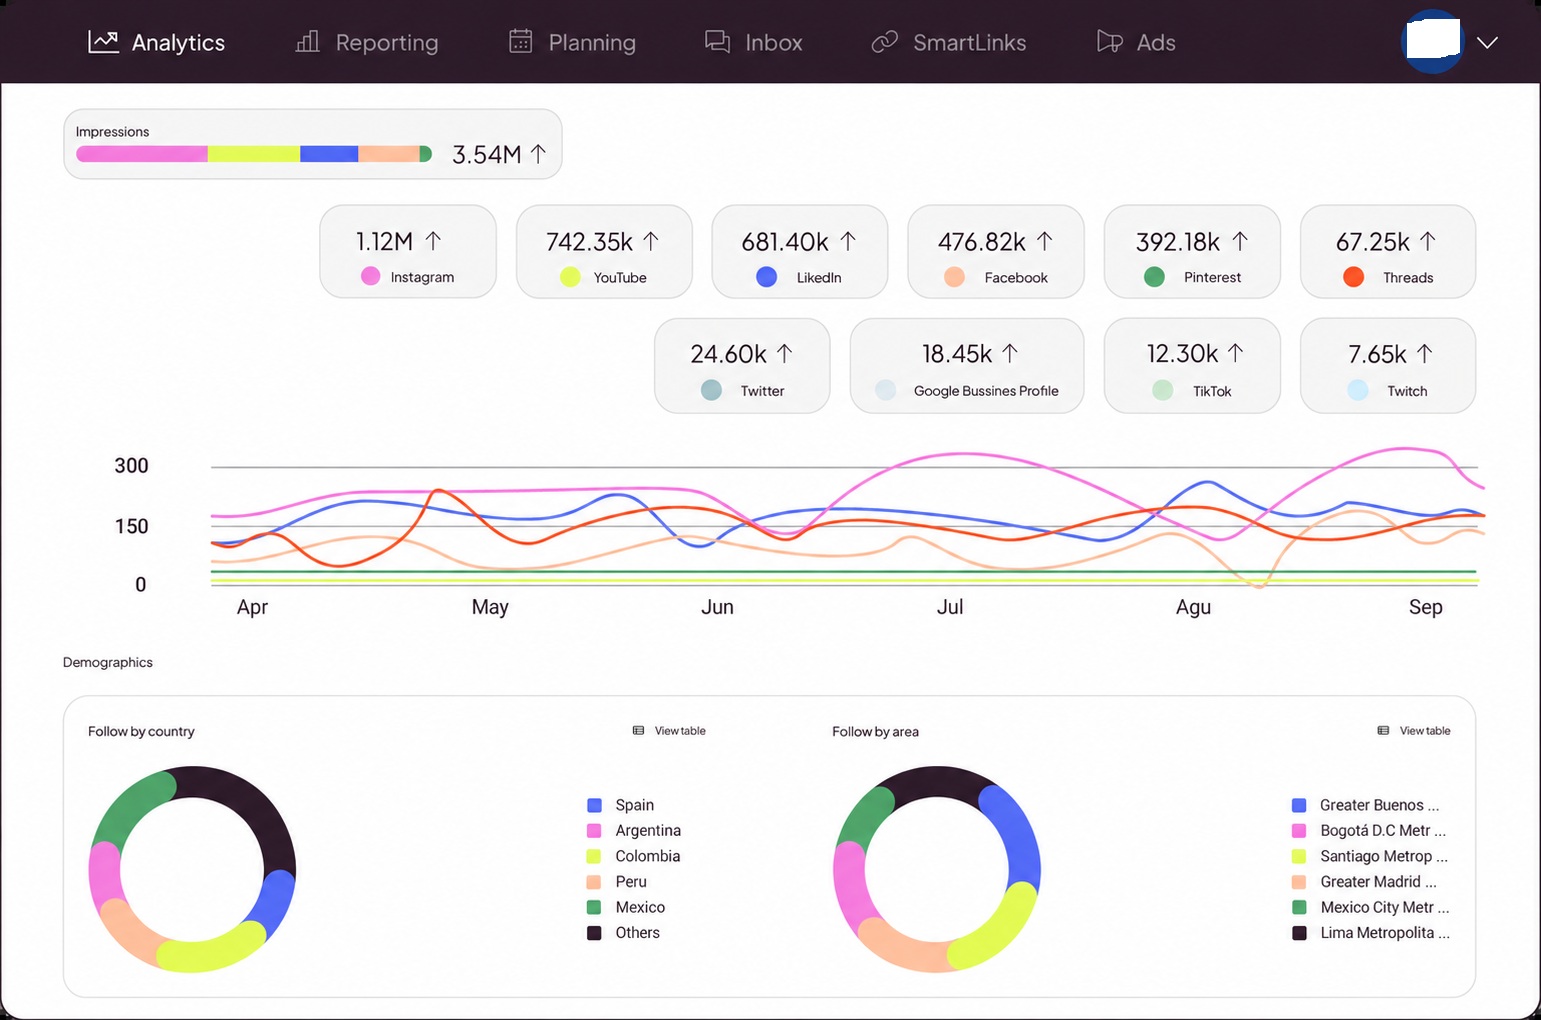Click the Argentina pink legend swatch

coord(594,830)
